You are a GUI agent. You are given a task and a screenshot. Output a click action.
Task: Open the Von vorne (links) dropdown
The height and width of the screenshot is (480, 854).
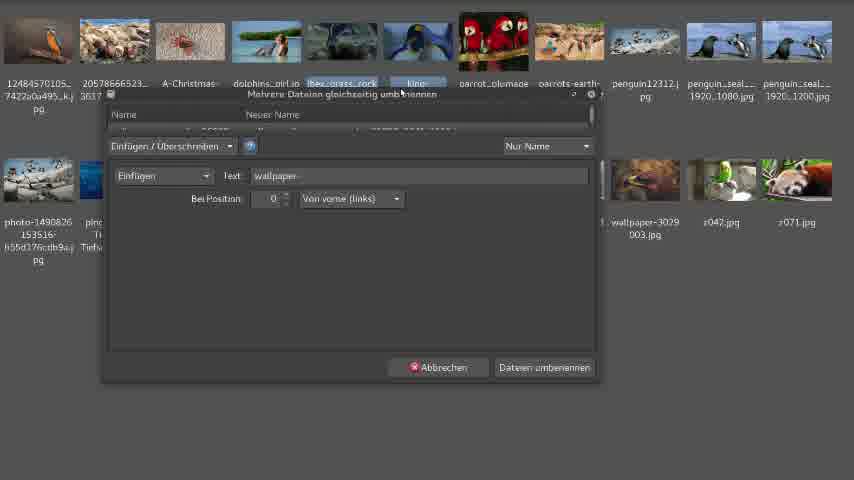click(351, 199)
